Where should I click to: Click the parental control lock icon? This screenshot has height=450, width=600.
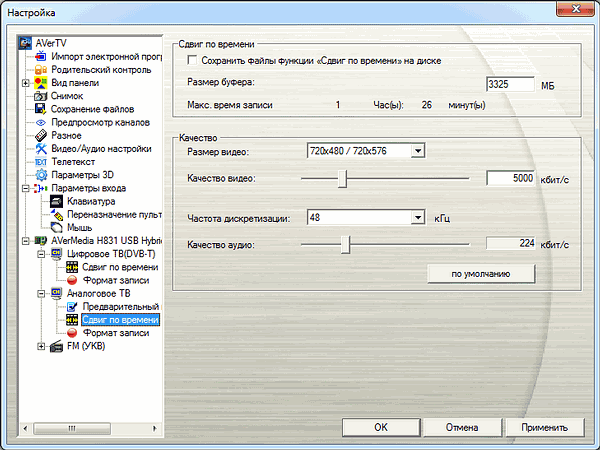click(x=41, y=70)
